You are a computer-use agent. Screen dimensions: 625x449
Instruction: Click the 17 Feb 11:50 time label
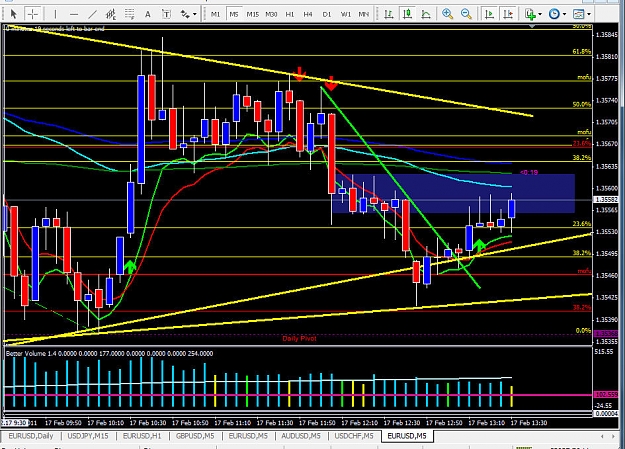(317, 423)
